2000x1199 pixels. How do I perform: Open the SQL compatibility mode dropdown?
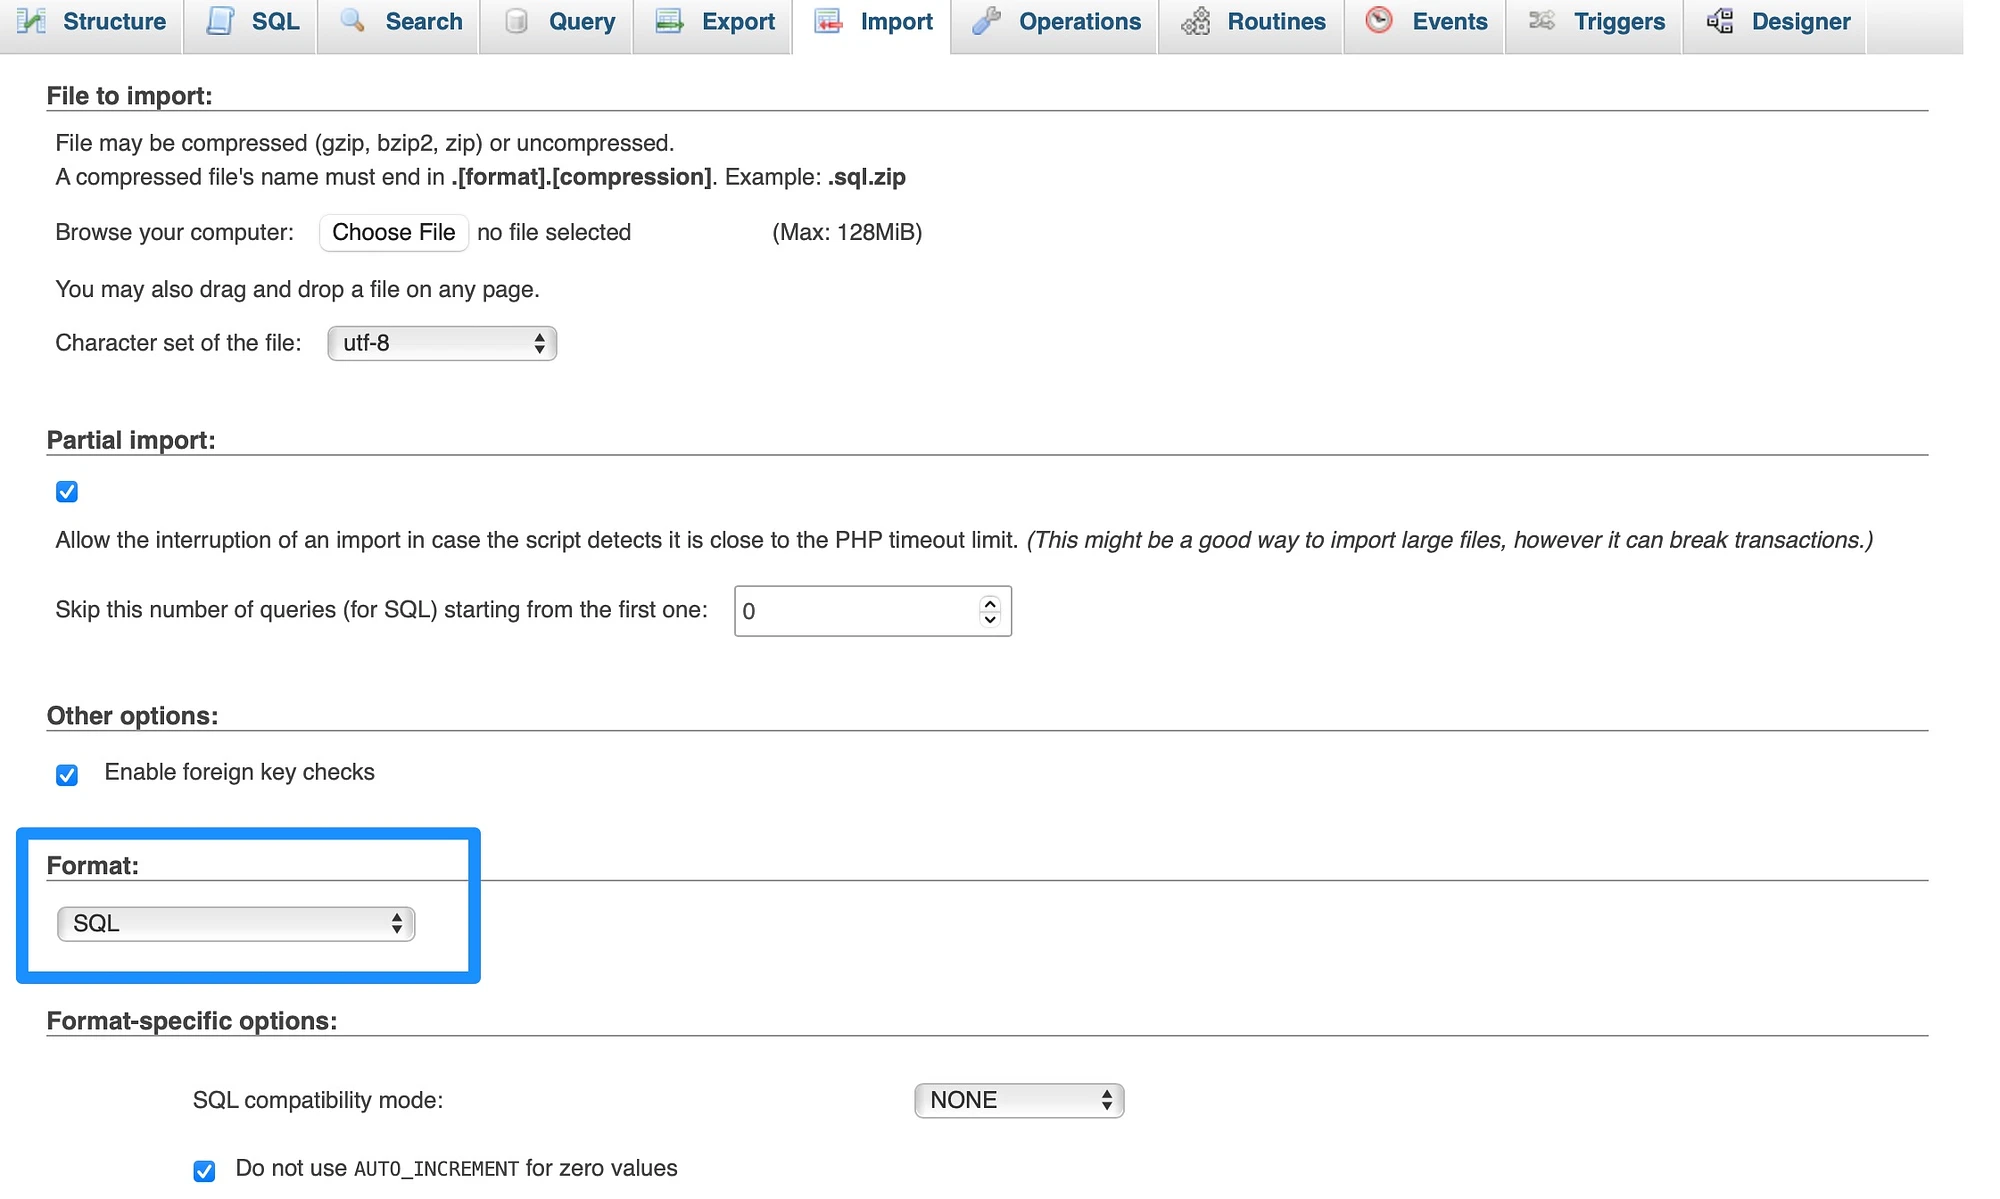click(x=1017, y=1098)
